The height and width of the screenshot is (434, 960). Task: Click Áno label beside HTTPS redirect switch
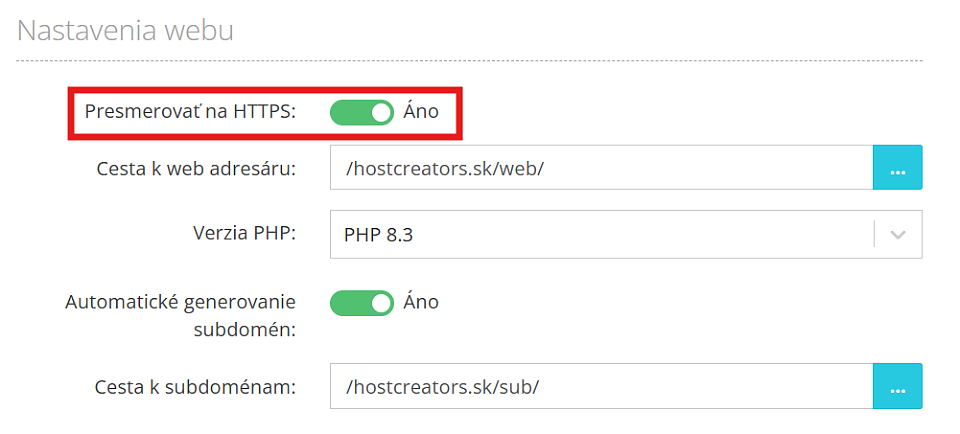[421, 112]
